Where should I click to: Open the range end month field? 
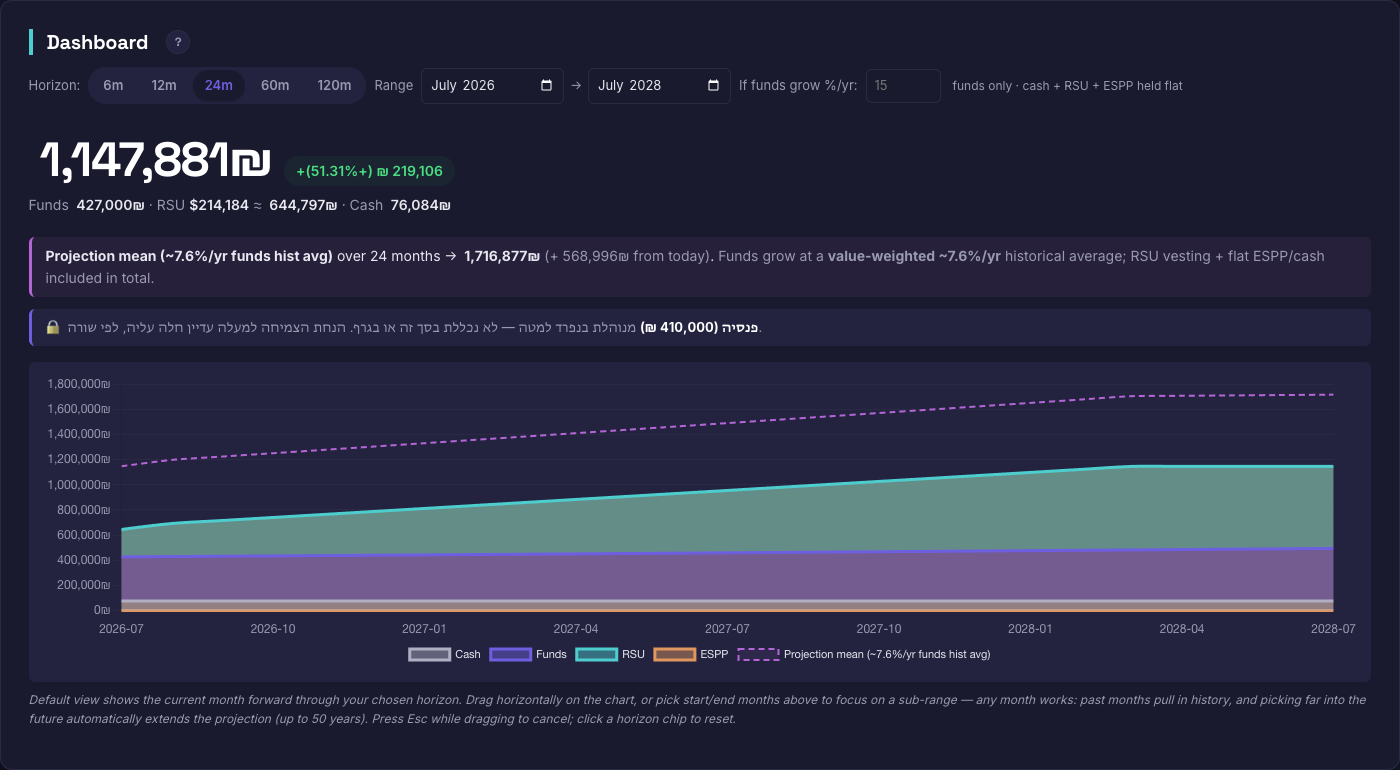click(659, 86)
